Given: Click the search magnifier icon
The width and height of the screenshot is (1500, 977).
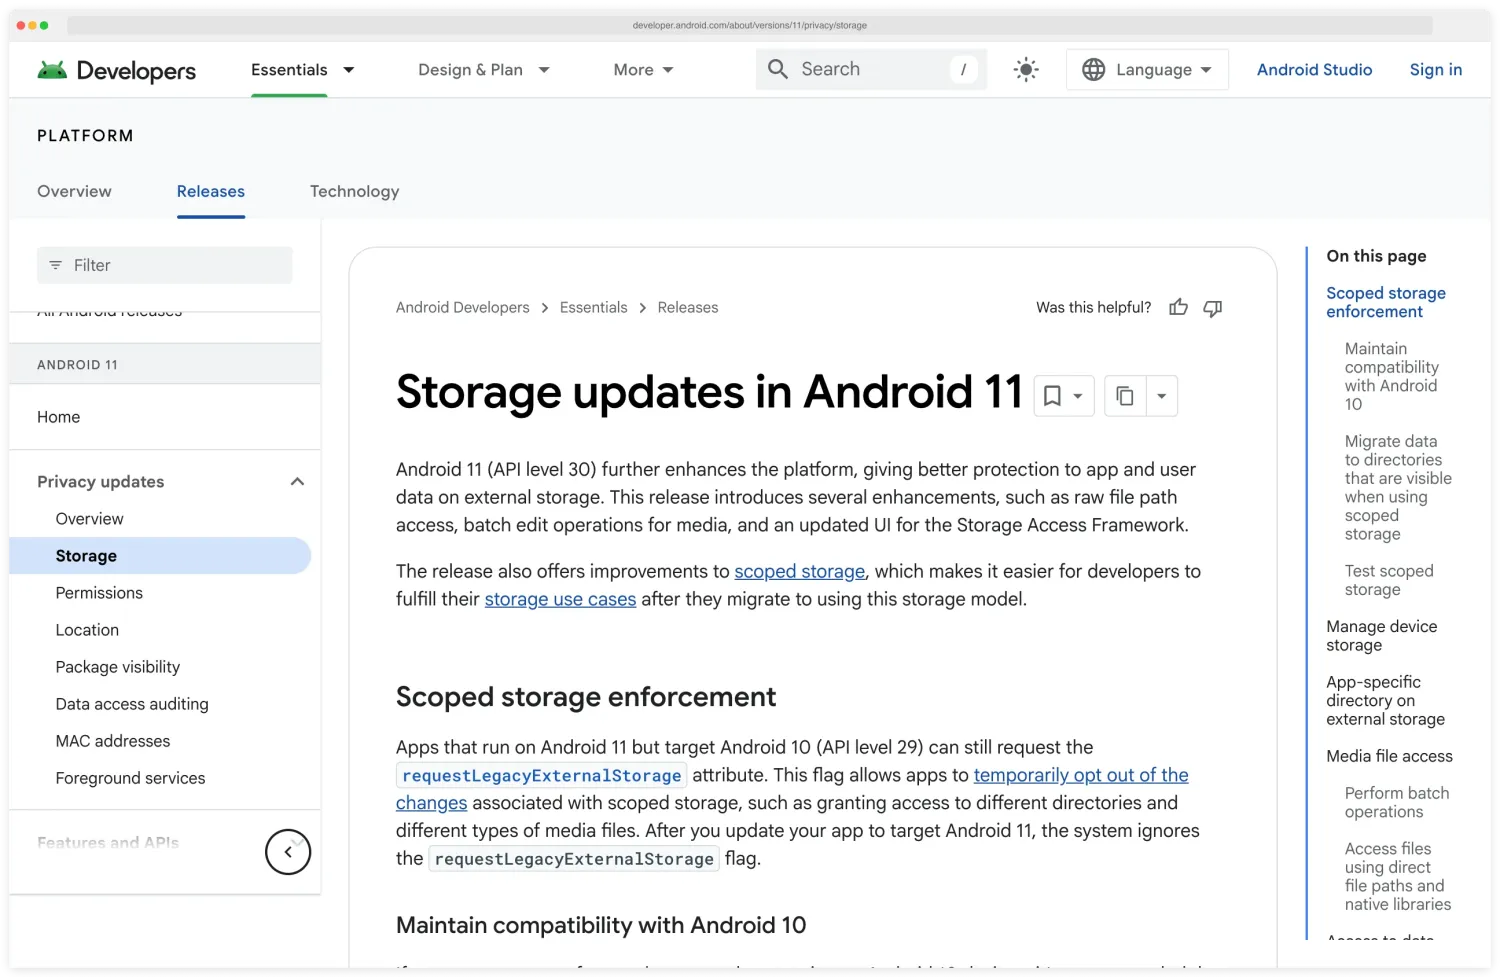Looking at the screenshot, I should point(778,69).
